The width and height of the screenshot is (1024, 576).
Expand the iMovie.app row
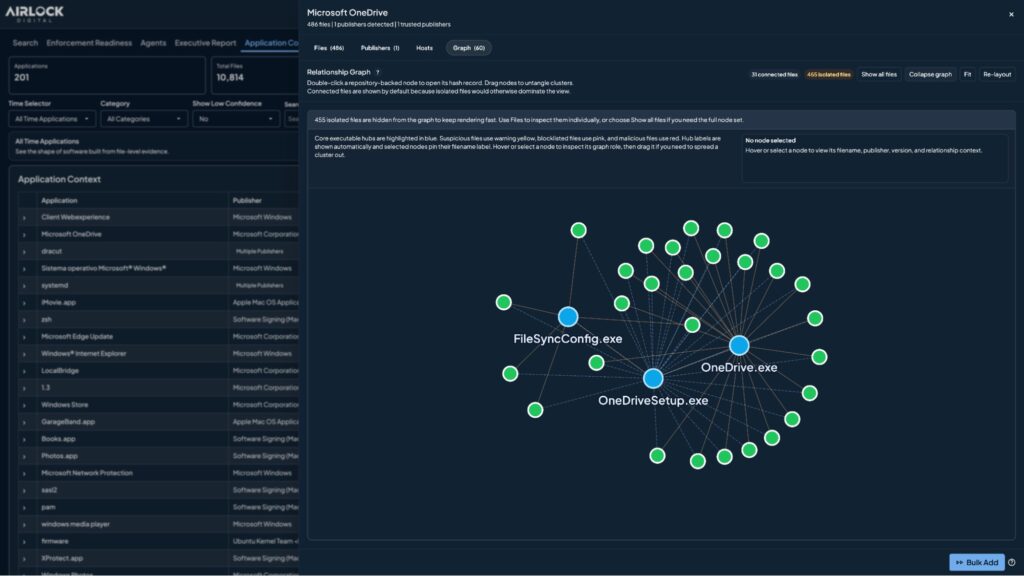[x=24, y=303]
